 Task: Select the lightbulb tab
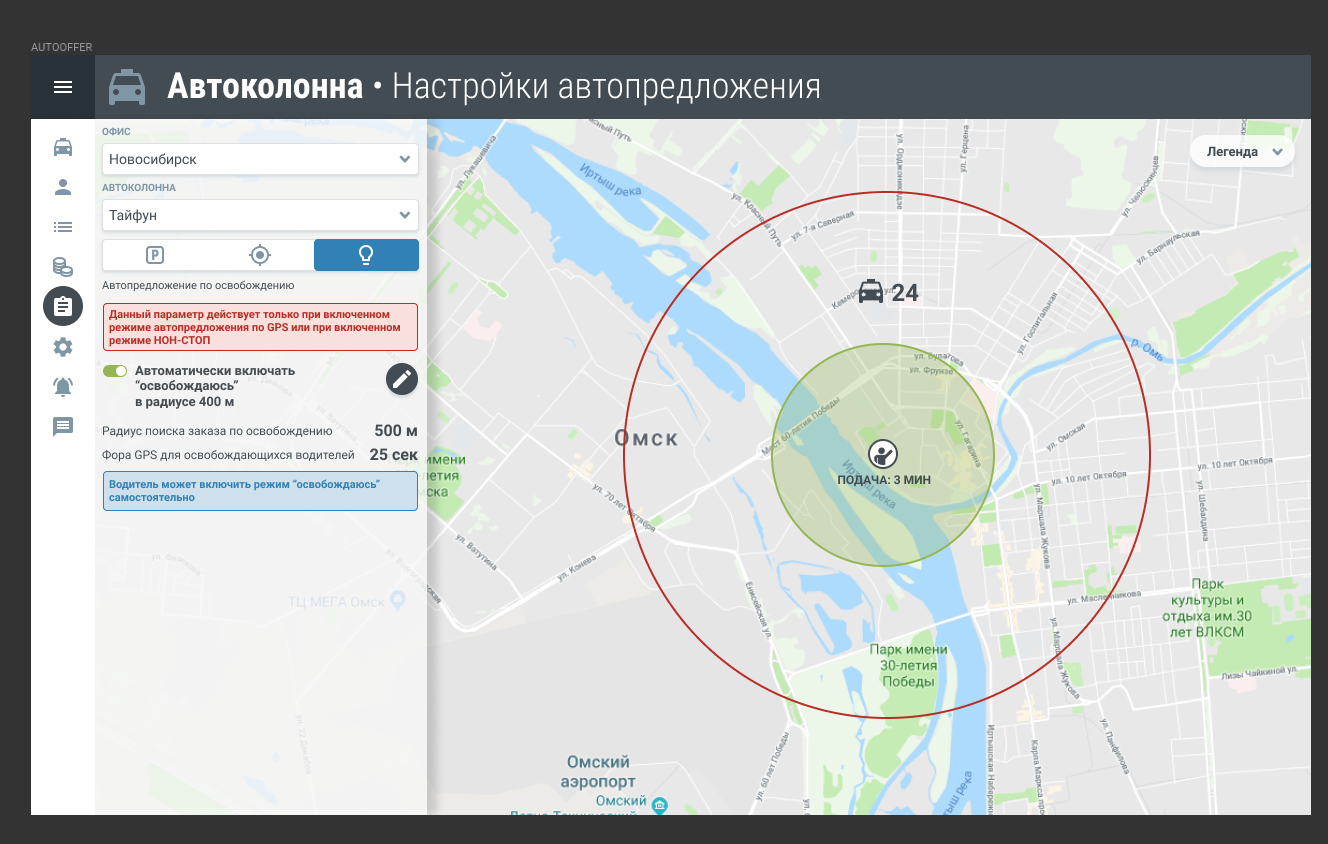(x=366, y=255)
